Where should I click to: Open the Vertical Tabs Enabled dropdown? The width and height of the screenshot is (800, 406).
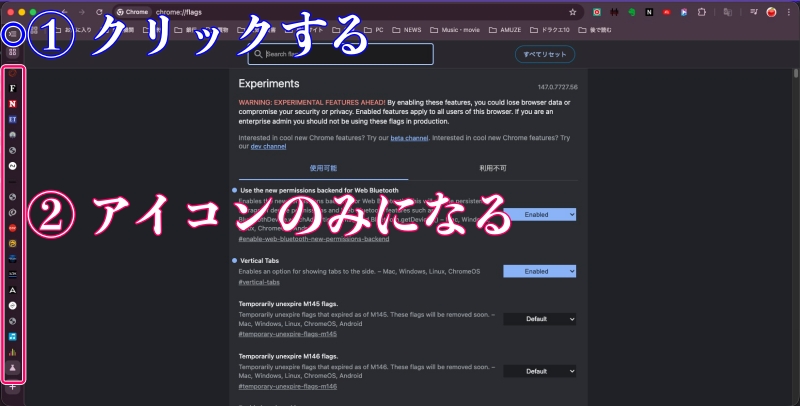click(x=539, y=271)
